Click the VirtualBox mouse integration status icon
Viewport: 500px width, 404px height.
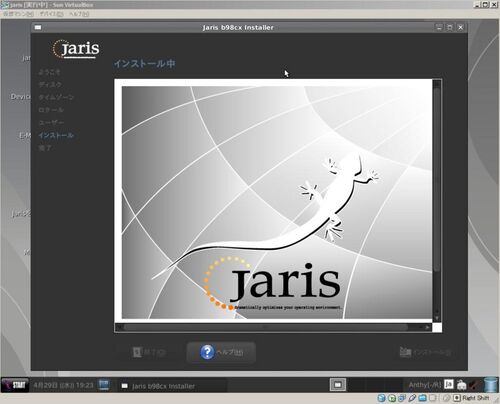[447, 398]
